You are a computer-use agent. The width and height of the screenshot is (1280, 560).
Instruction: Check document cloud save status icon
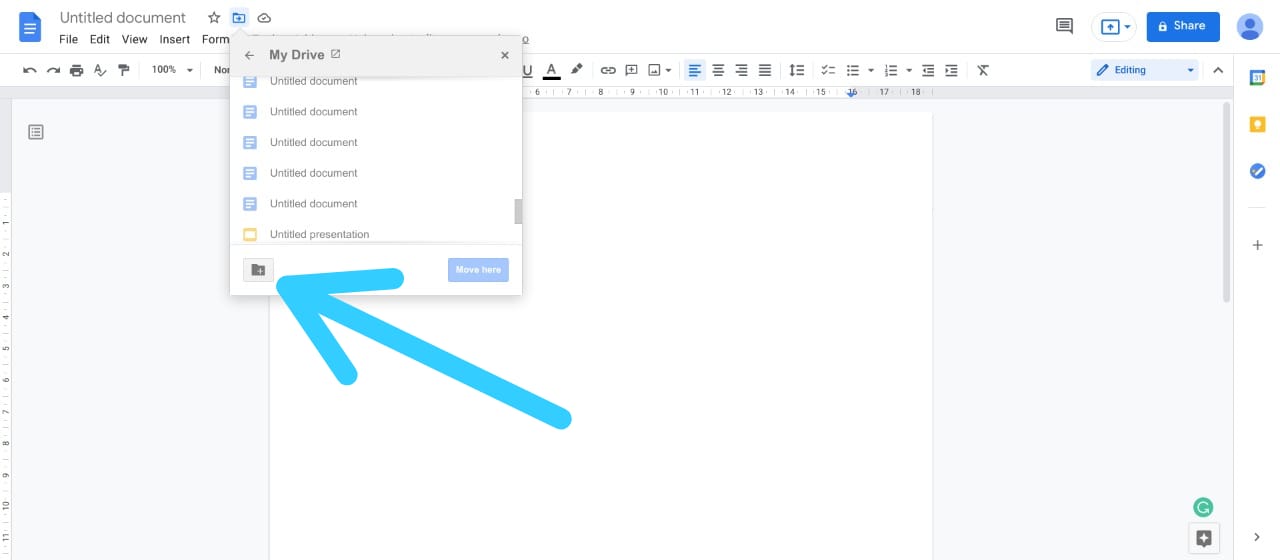tap(264, 18)
